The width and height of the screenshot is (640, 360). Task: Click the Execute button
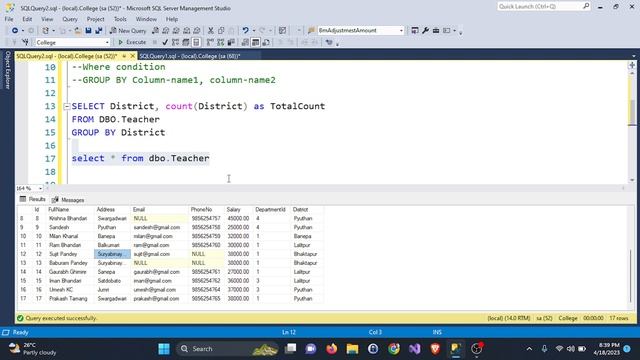tap(132, 42)
